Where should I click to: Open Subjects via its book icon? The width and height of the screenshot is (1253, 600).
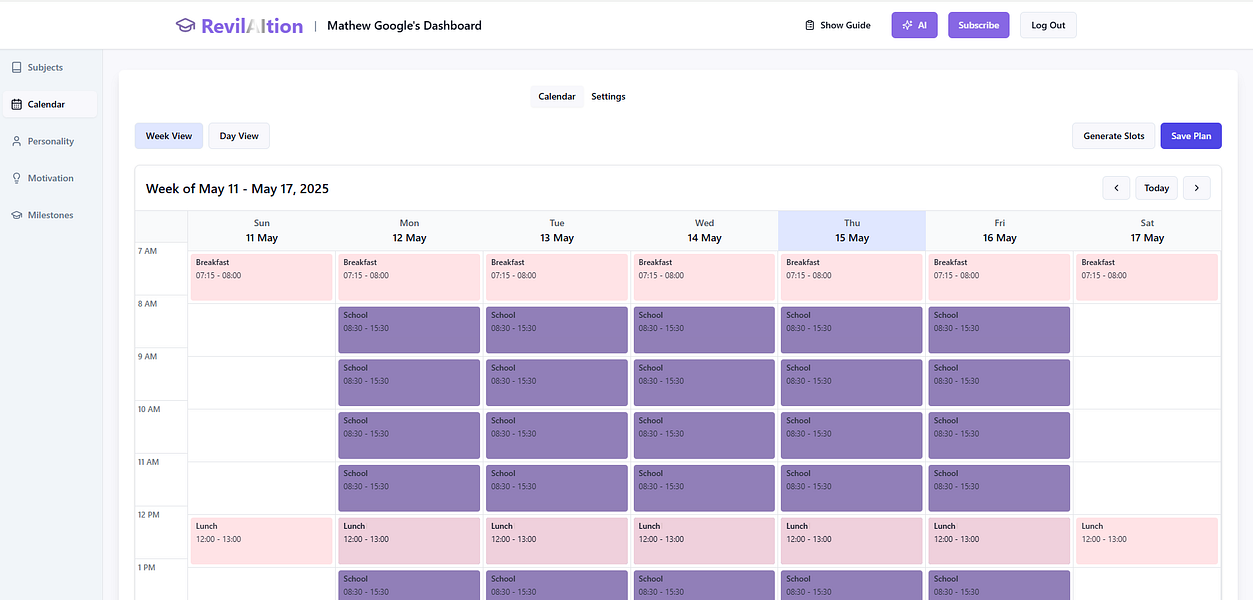[16, 68]
